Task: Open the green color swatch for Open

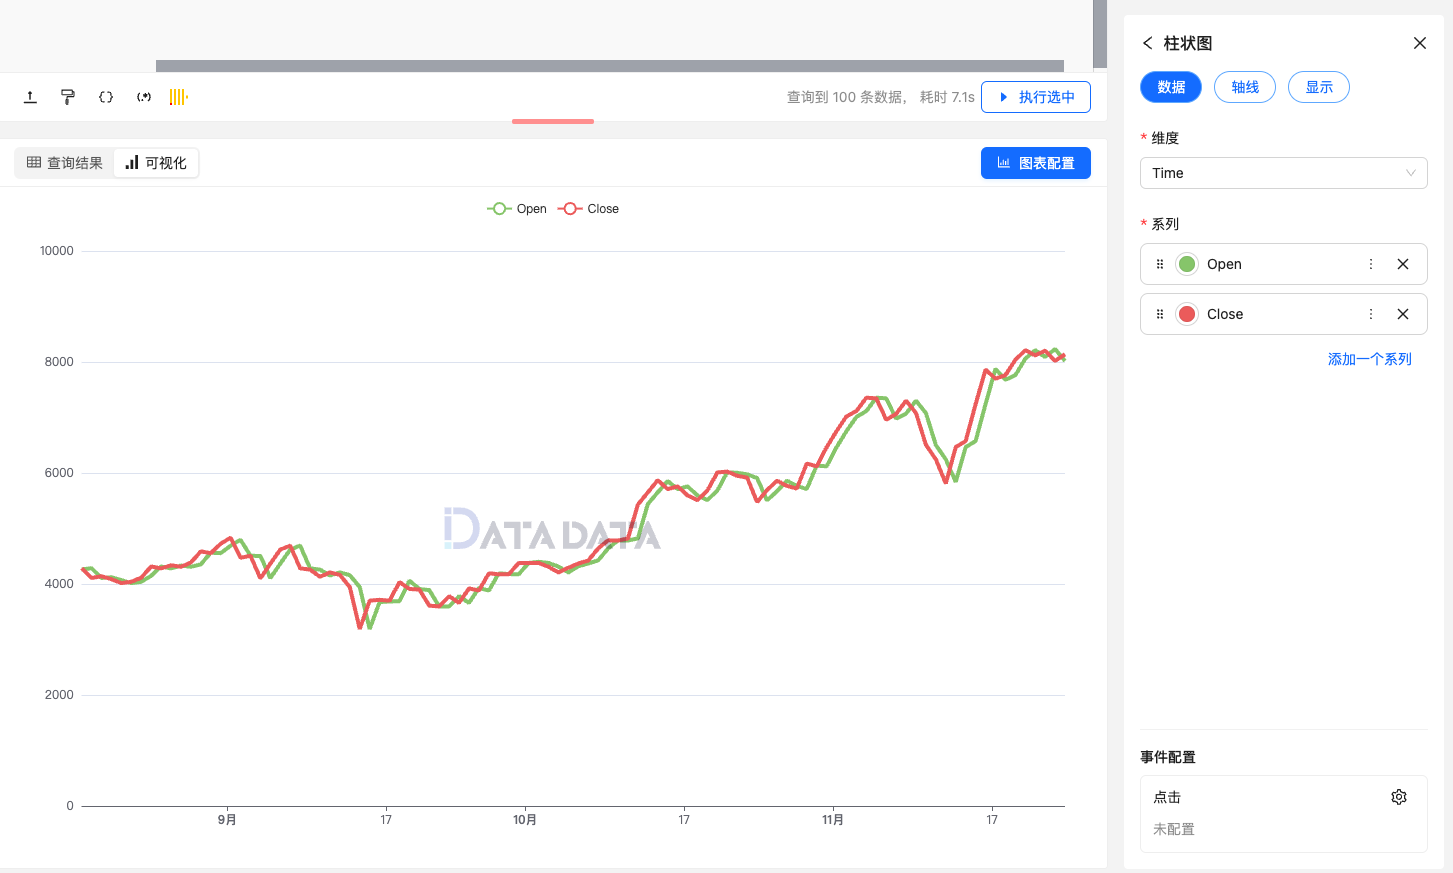Action: [x=1187, y=264]
